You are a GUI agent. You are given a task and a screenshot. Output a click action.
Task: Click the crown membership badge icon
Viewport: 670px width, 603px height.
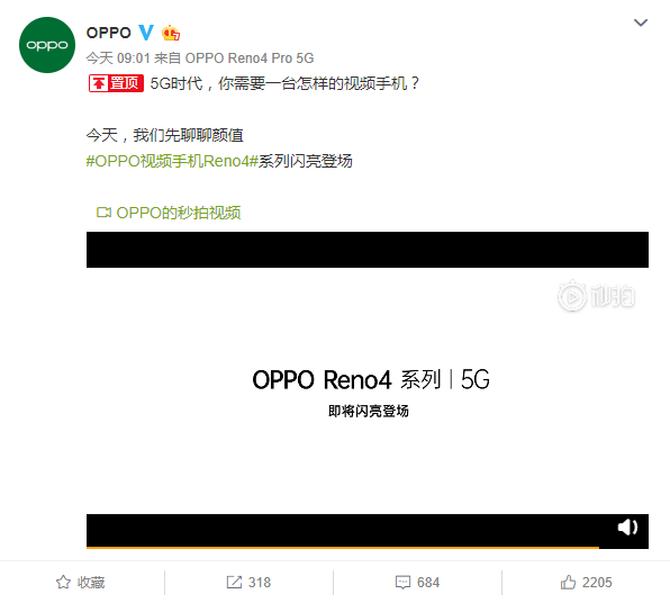[x=170, y=33]
